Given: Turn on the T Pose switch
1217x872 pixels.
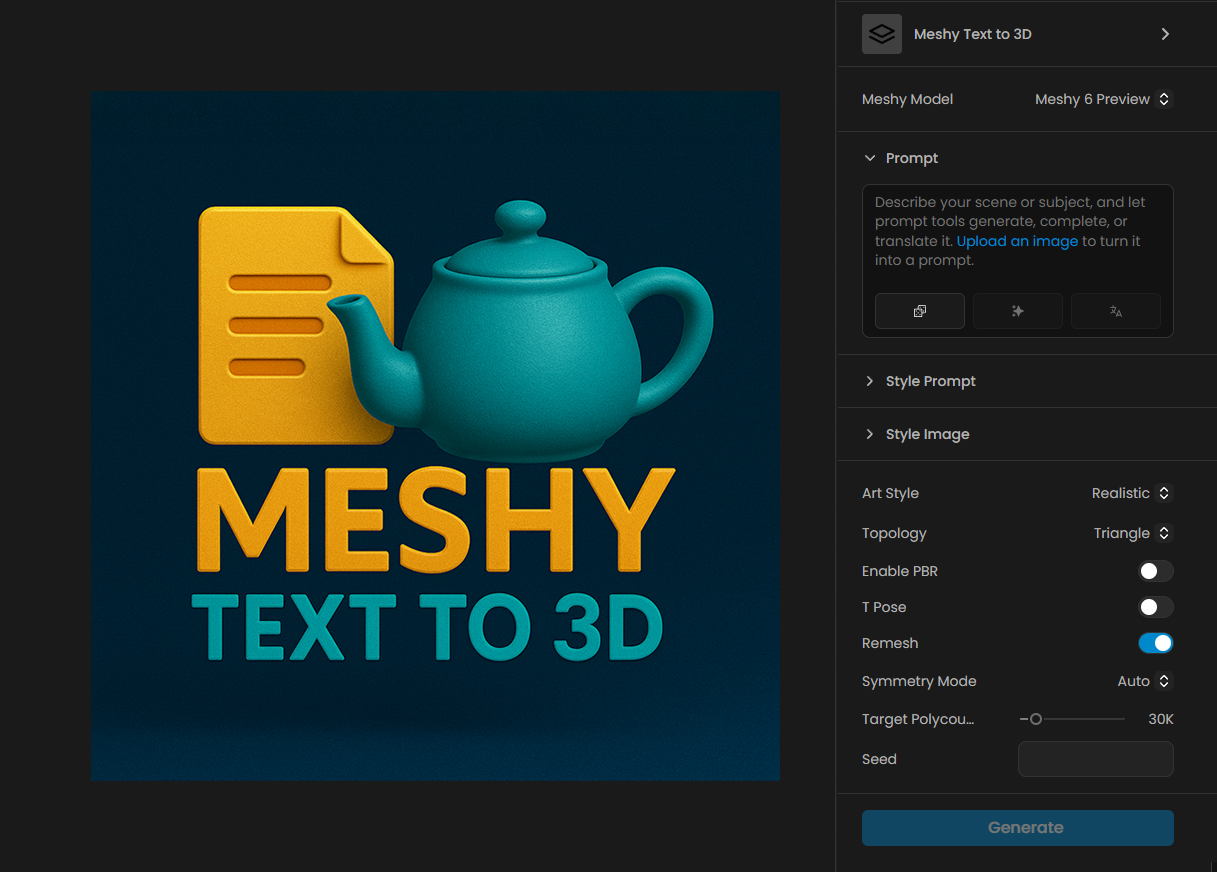Looking at the screenshot, I should coord(1155,607).
